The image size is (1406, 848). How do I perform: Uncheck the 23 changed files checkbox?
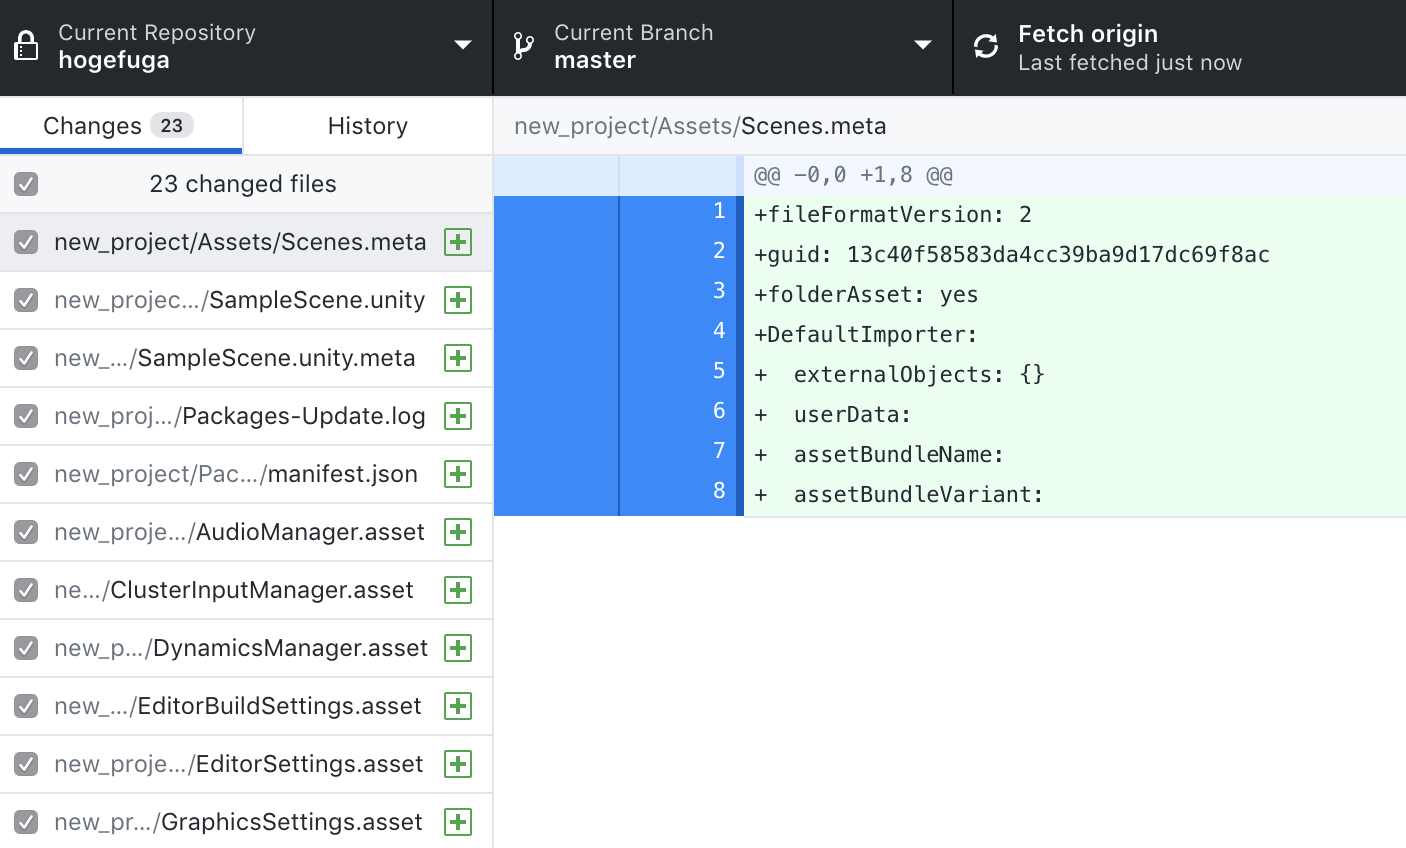click(x=28, y=183)
